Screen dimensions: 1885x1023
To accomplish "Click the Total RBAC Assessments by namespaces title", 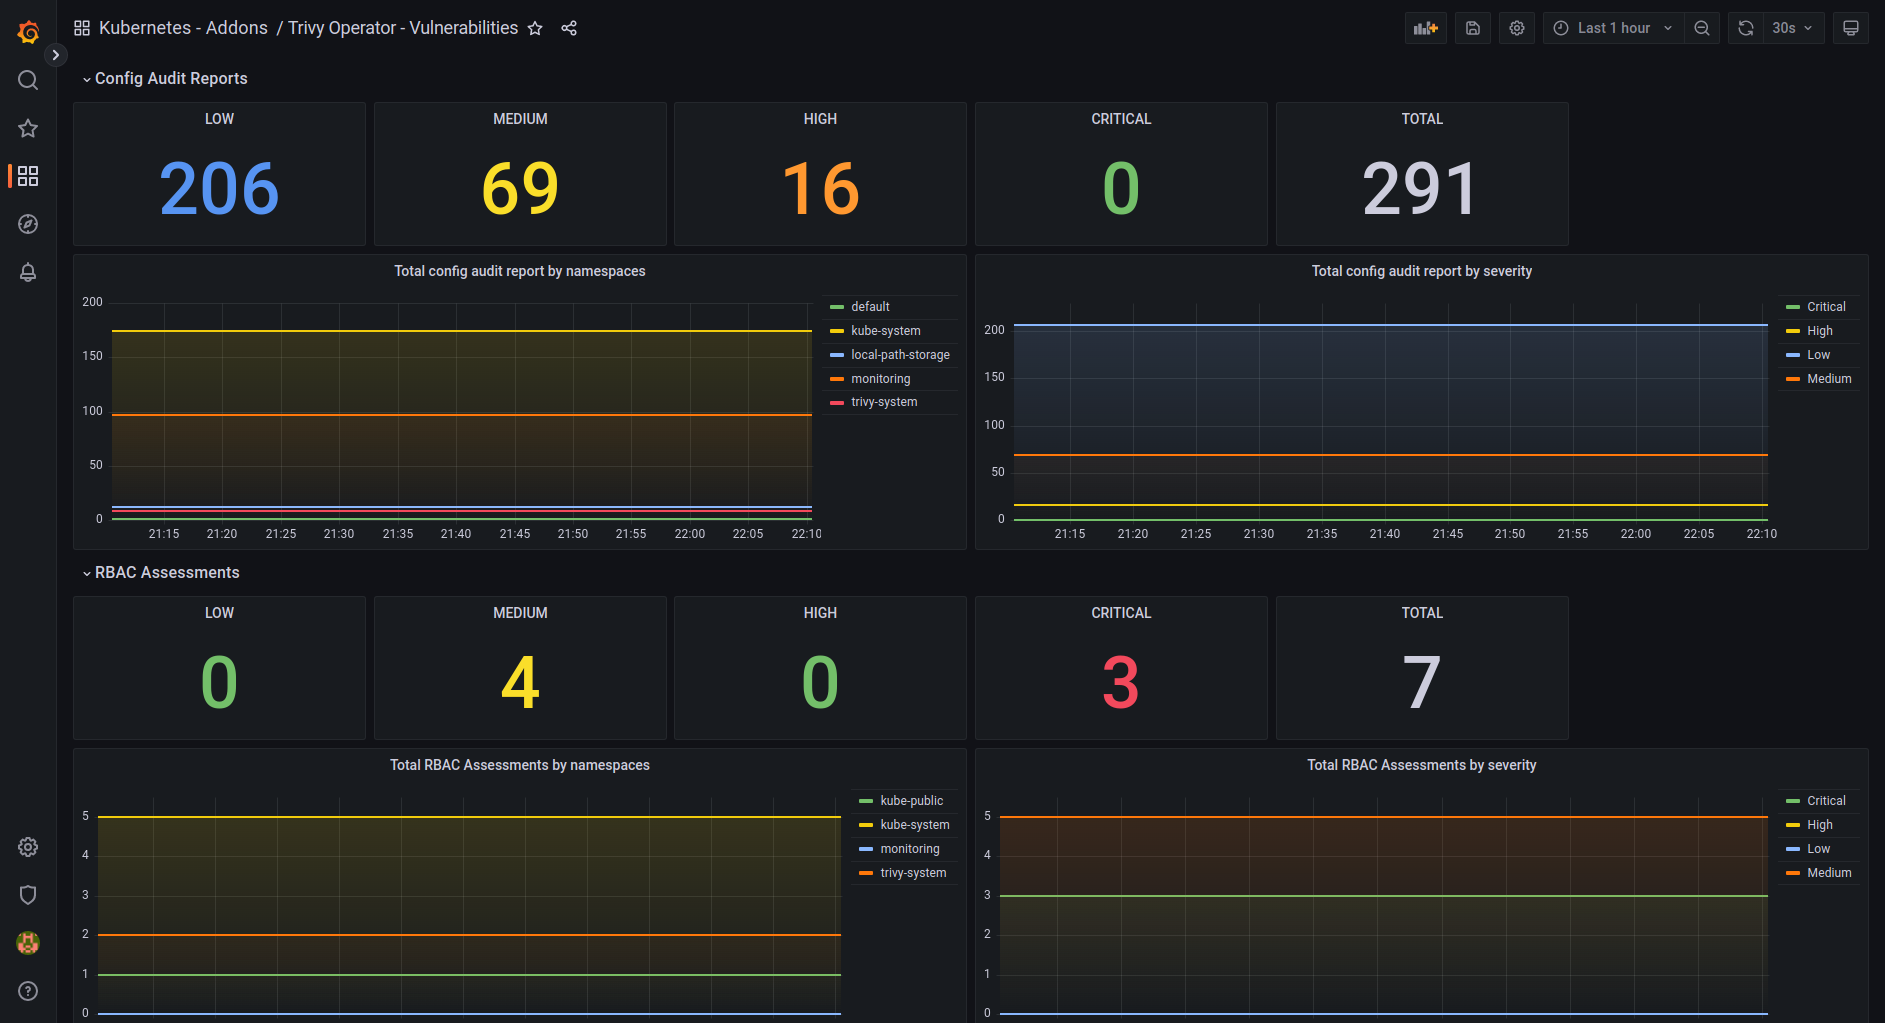I will 519,765.
